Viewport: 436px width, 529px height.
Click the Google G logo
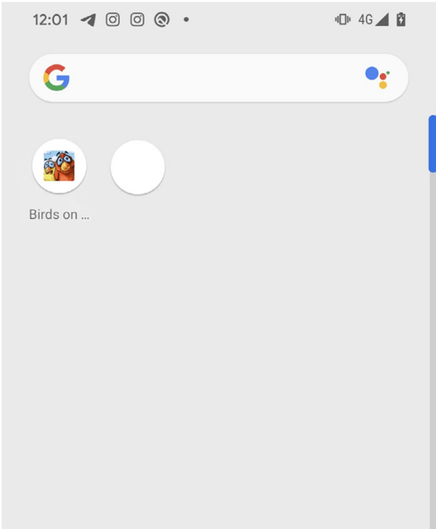pos(56,78)
